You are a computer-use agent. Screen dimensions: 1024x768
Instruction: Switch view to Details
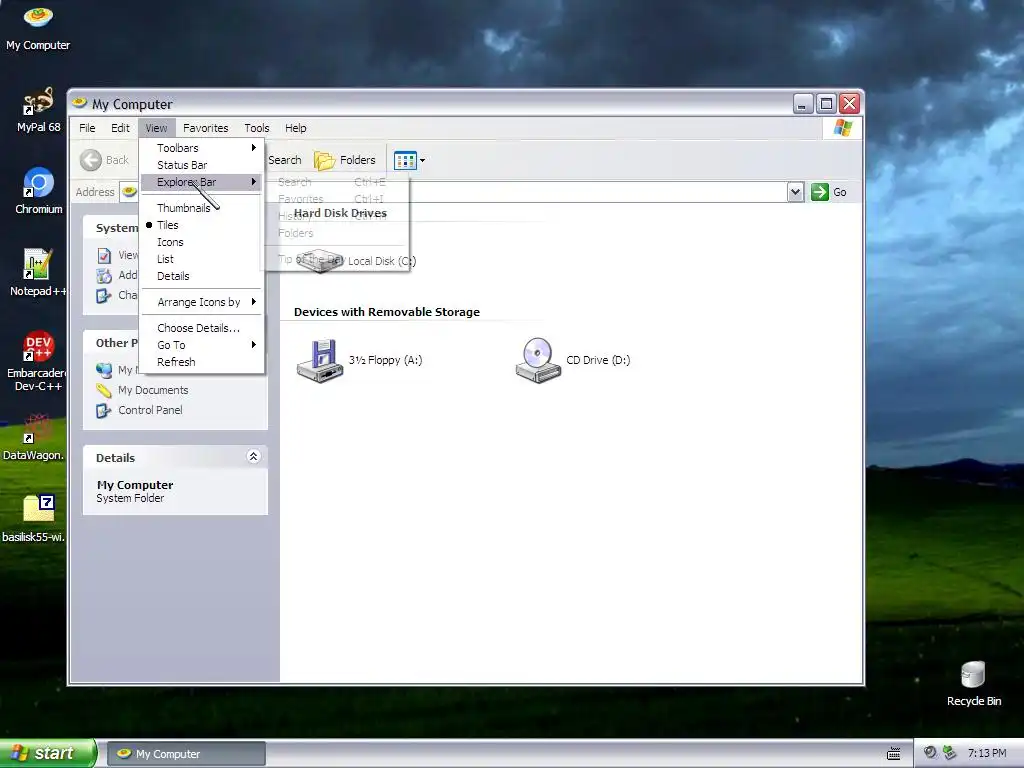202,276
